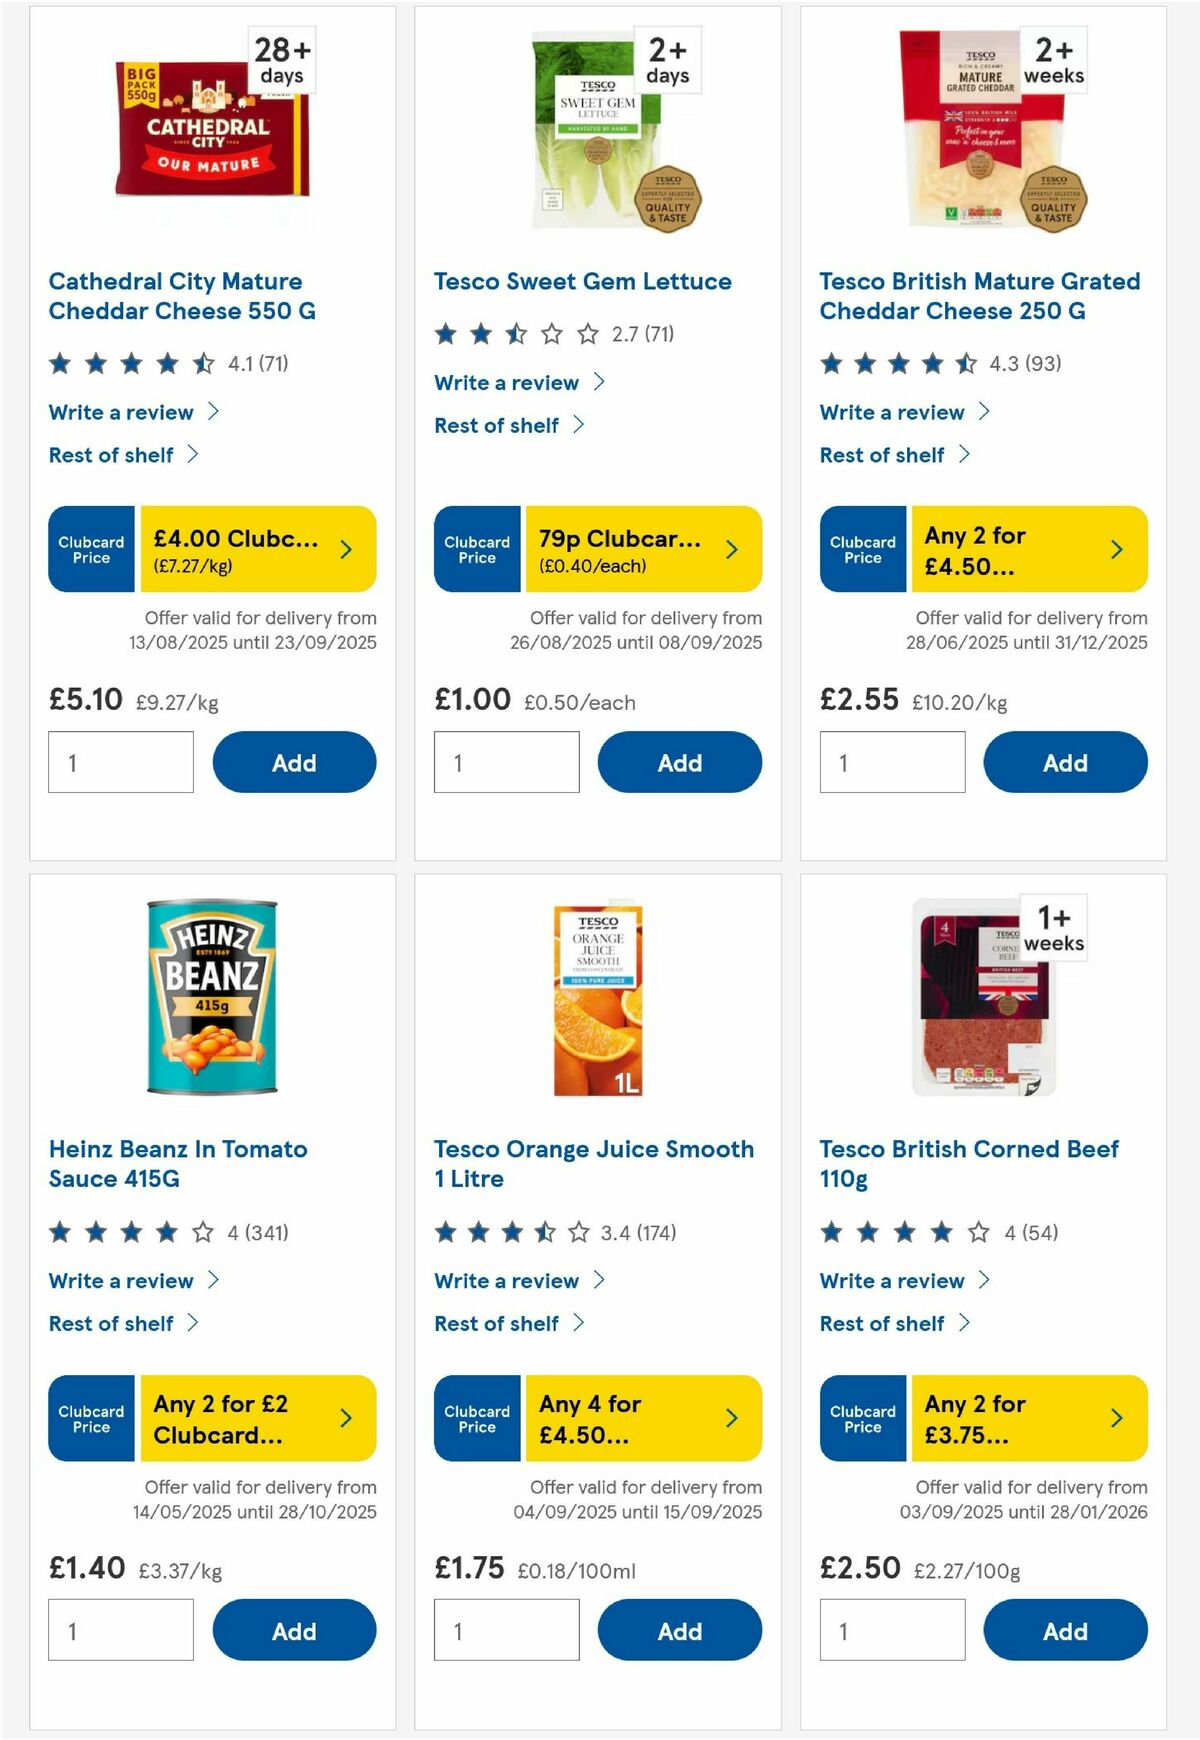Click the Clubcard Price badge on Sweet Gem Lettuce
The height and width of the screenshot is (1740, 1200).
click(x=477, y=549)
